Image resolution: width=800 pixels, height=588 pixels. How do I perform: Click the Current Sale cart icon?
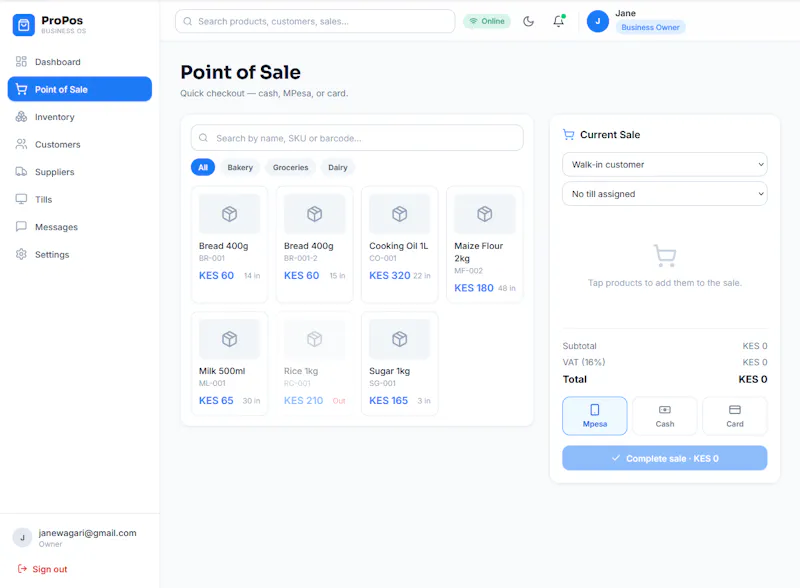pos(568,135)
